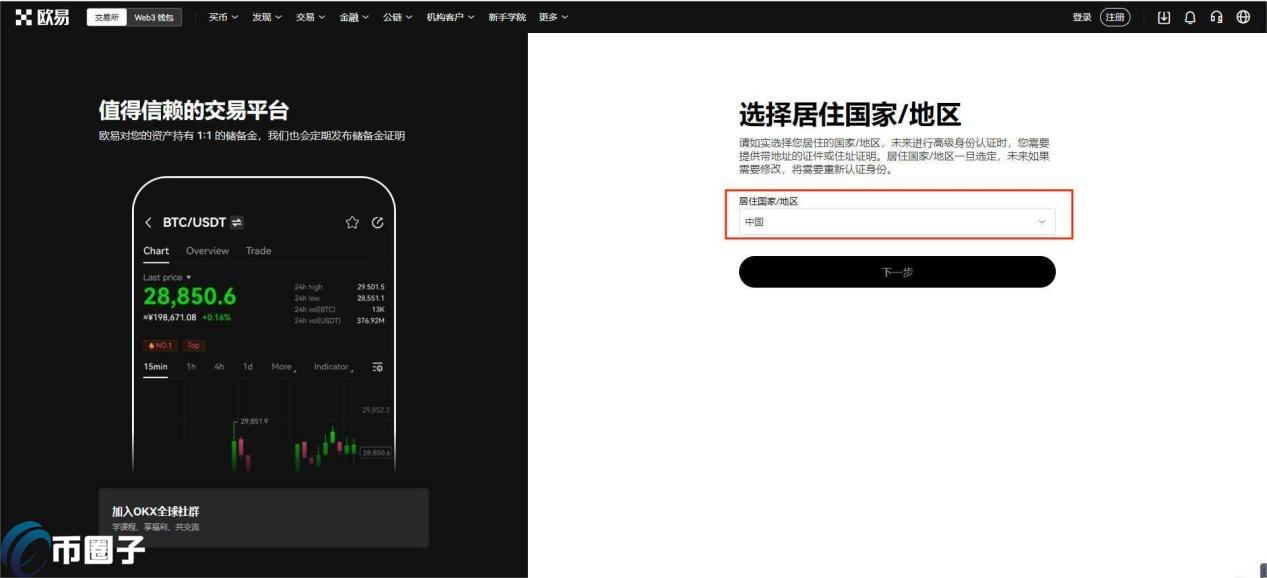Viewport: 1267px width, 578px height.
Task: Open the Indicator option on chart
Action: (333, 367)
